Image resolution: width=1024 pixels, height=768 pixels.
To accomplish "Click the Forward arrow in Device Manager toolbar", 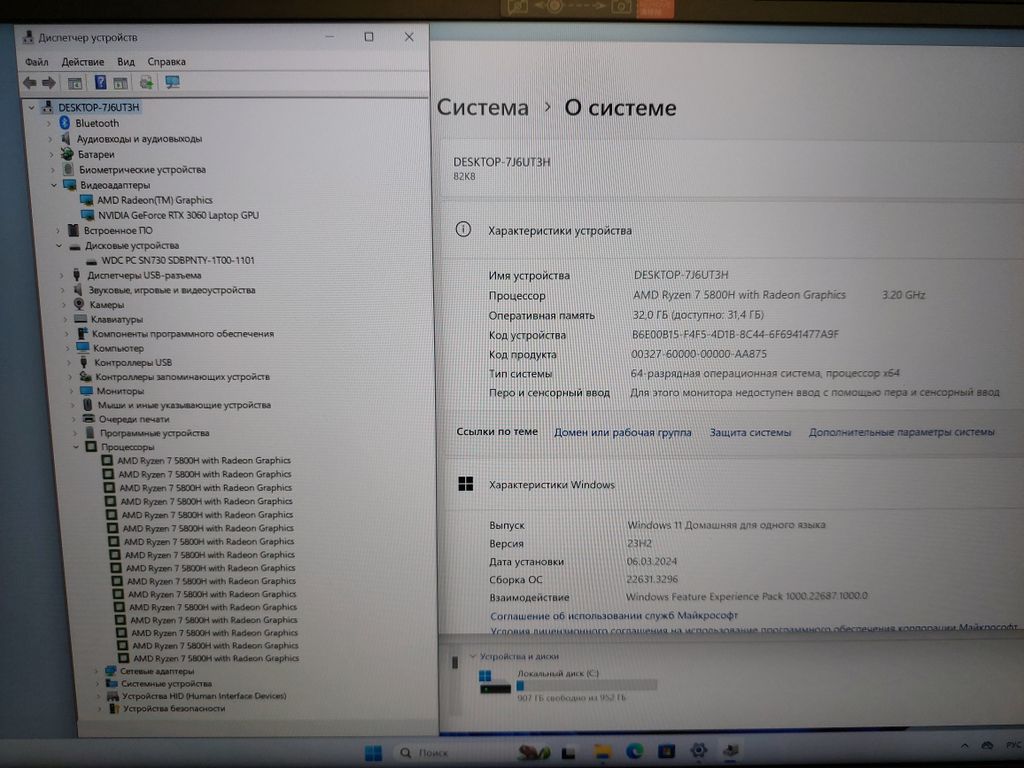I will (49, 83).
